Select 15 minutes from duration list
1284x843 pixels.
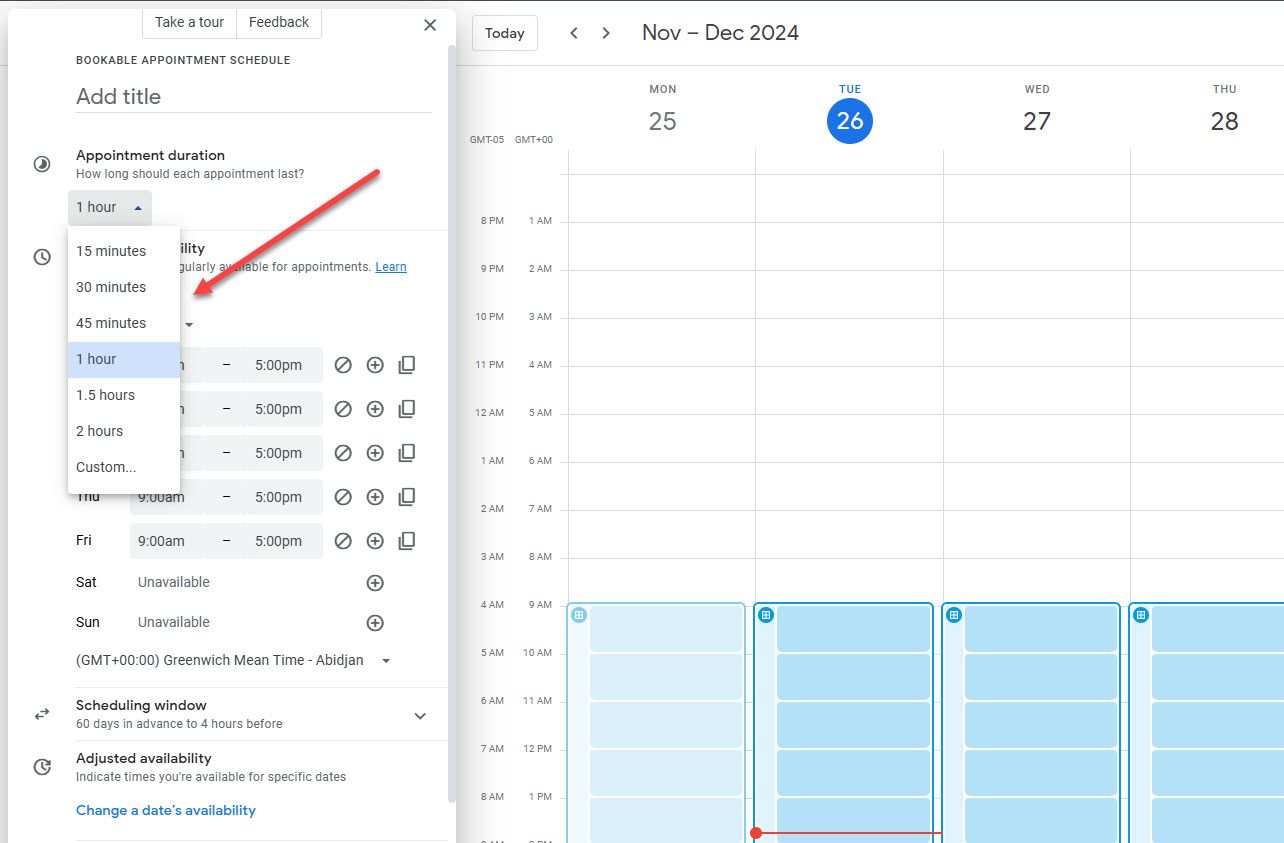[x=111, y=251]
